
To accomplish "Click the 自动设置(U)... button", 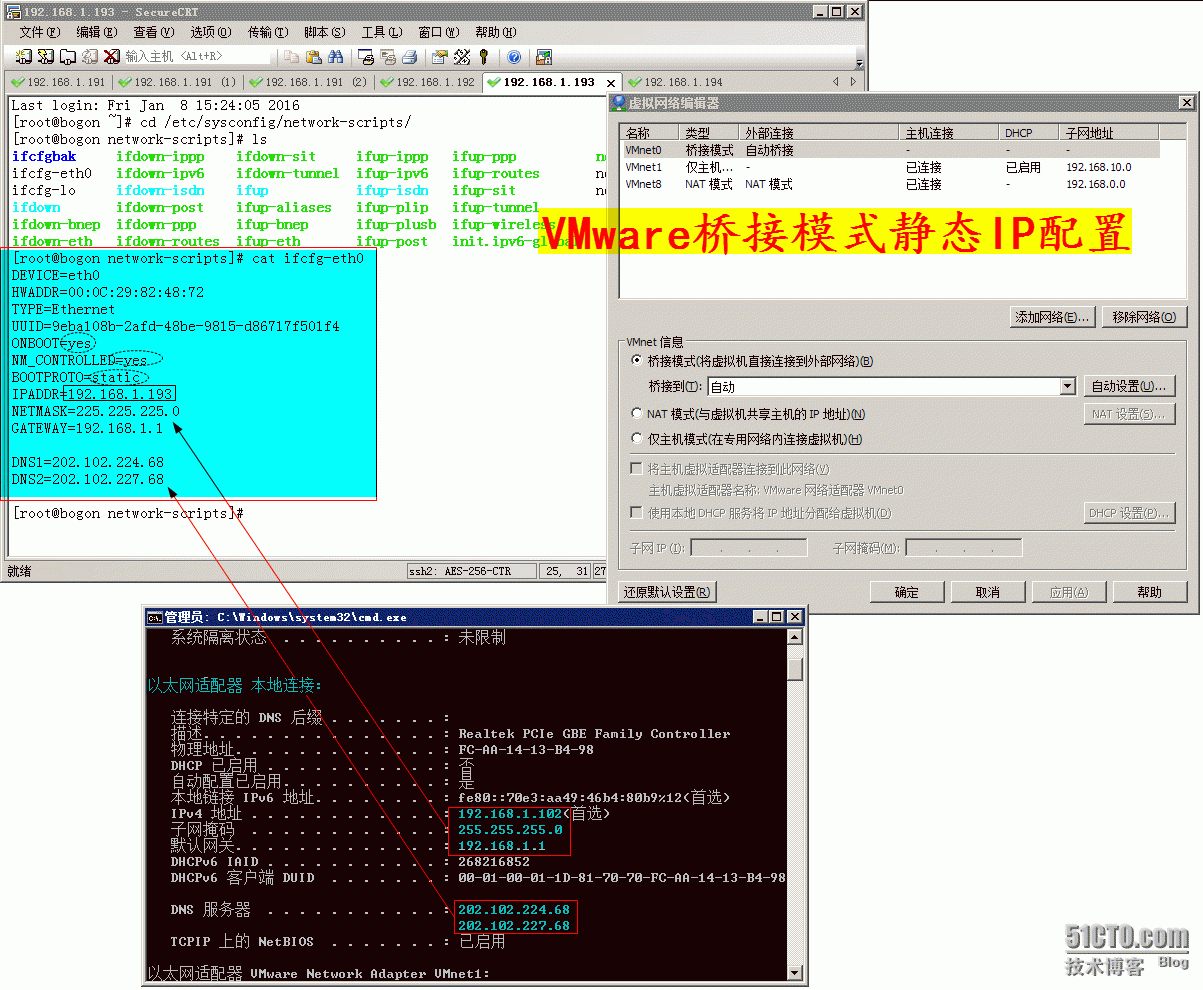I will pos(1129,386).
